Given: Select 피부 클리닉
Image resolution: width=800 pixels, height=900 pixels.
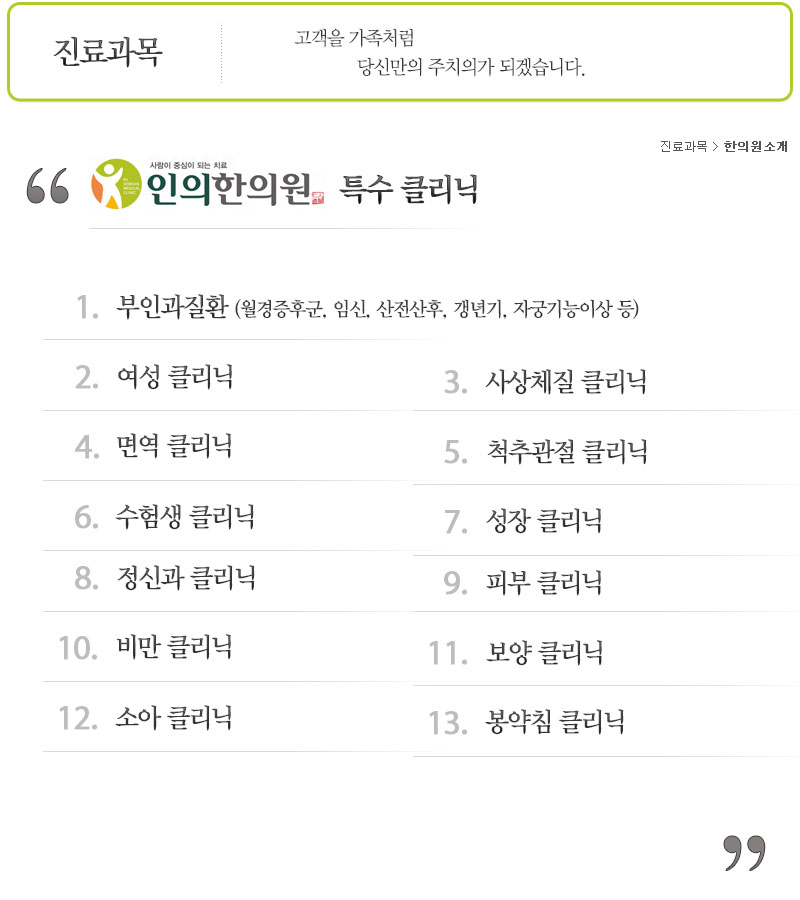Looking at the screenshot, I should click(x=543, y=583).
